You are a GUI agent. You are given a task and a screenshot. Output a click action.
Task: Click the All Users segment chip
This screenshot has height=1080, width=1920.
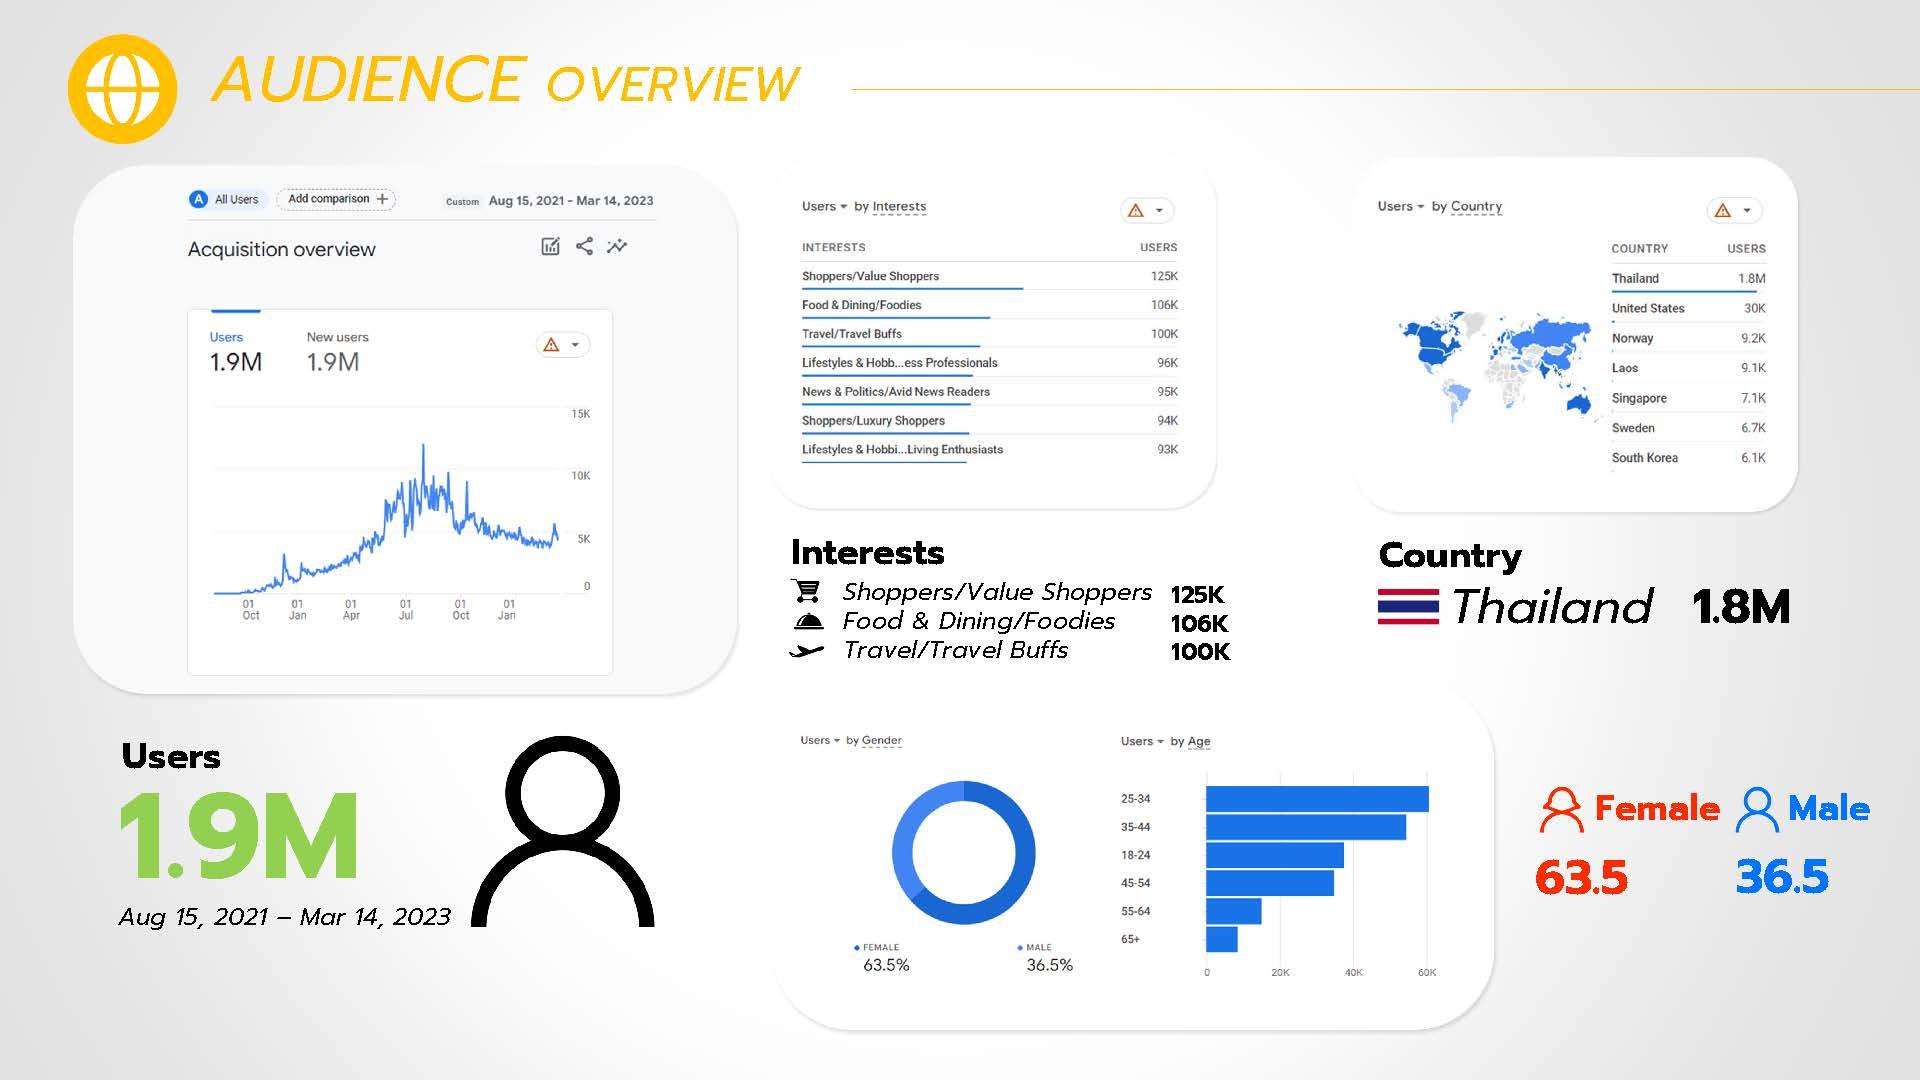[x=226, y=199]
